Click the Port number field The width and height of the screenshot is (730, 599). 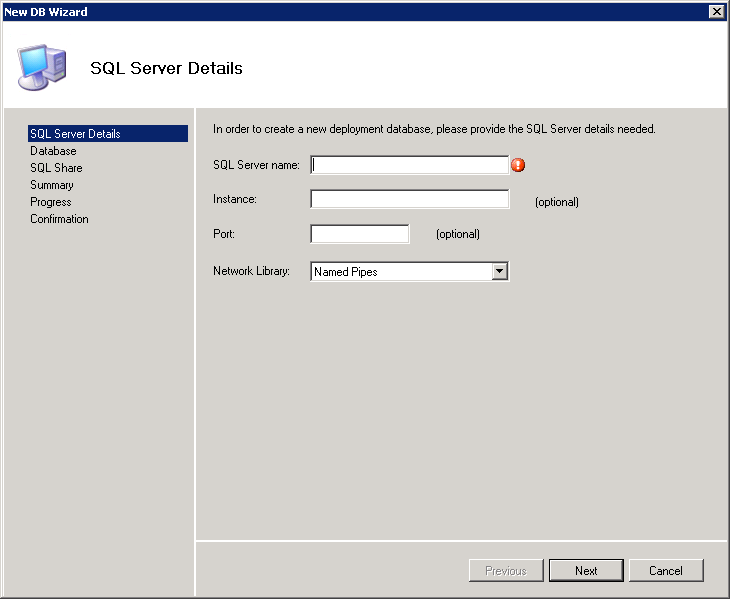tap(360, 234)
